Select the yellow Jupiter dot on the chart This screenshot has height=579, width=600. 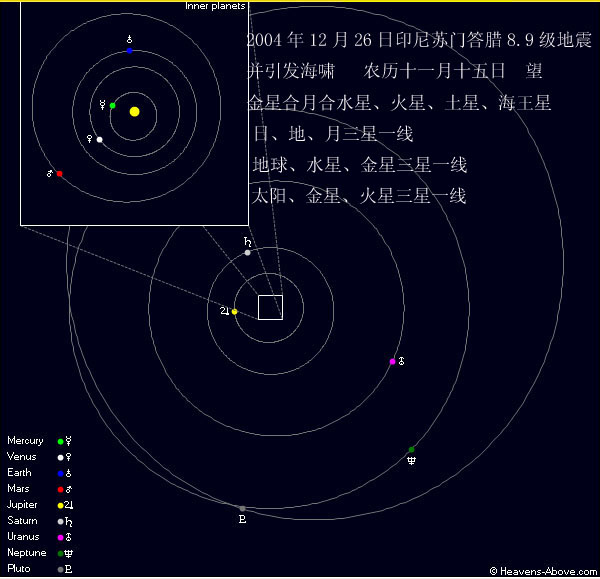click(235, 312)
